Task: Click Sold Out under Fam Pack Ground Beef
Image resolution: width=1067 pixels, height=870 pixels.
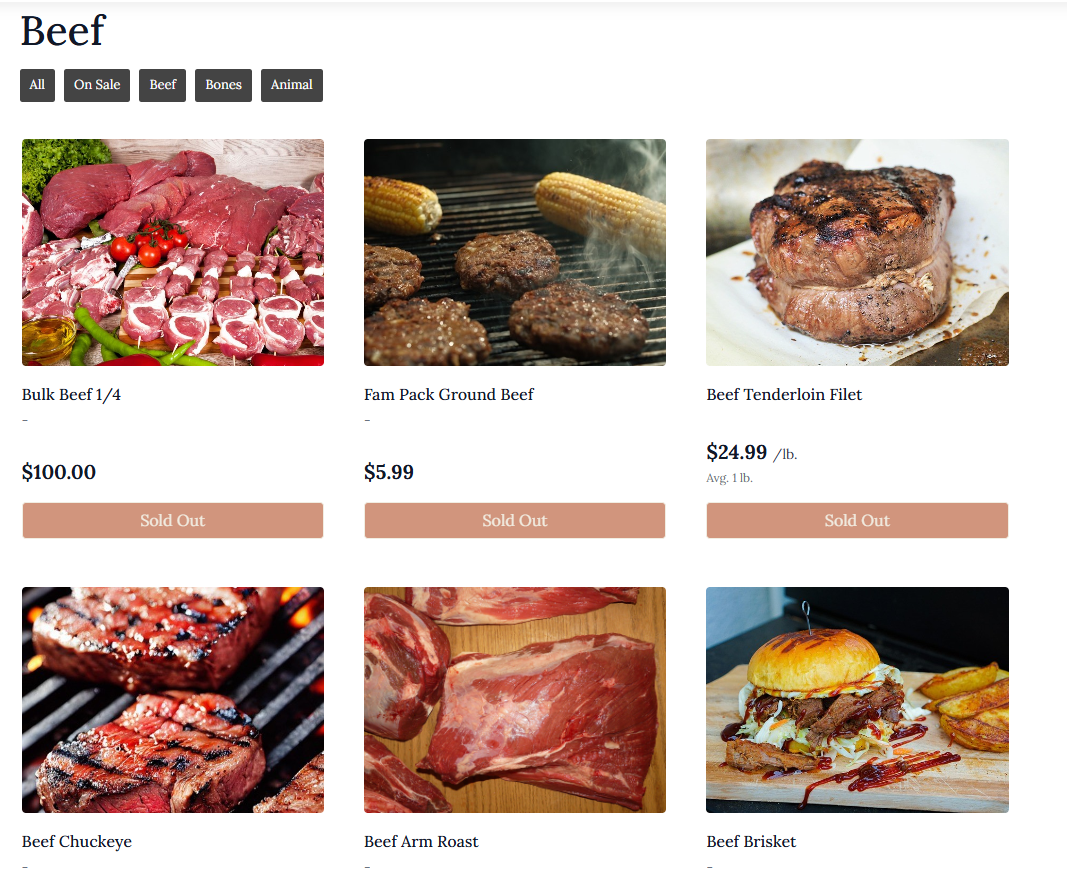Action: pyautogui.click(x=515, y=520)
